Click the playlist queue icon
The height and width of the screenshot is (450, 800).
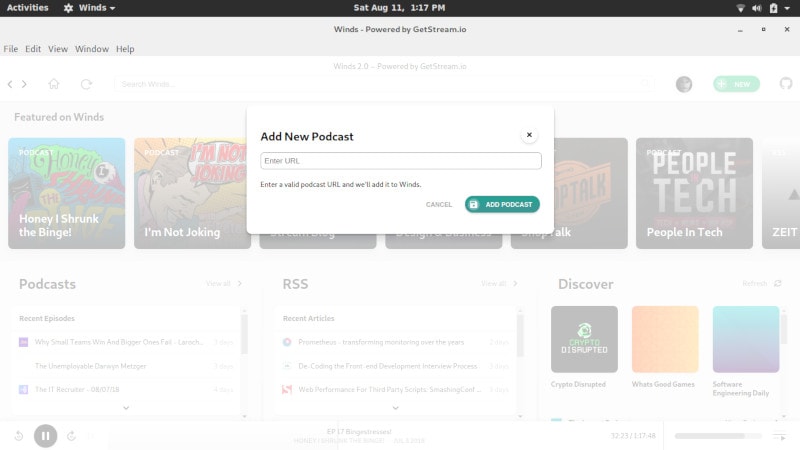pyautogui.click(x=780, y=436)
